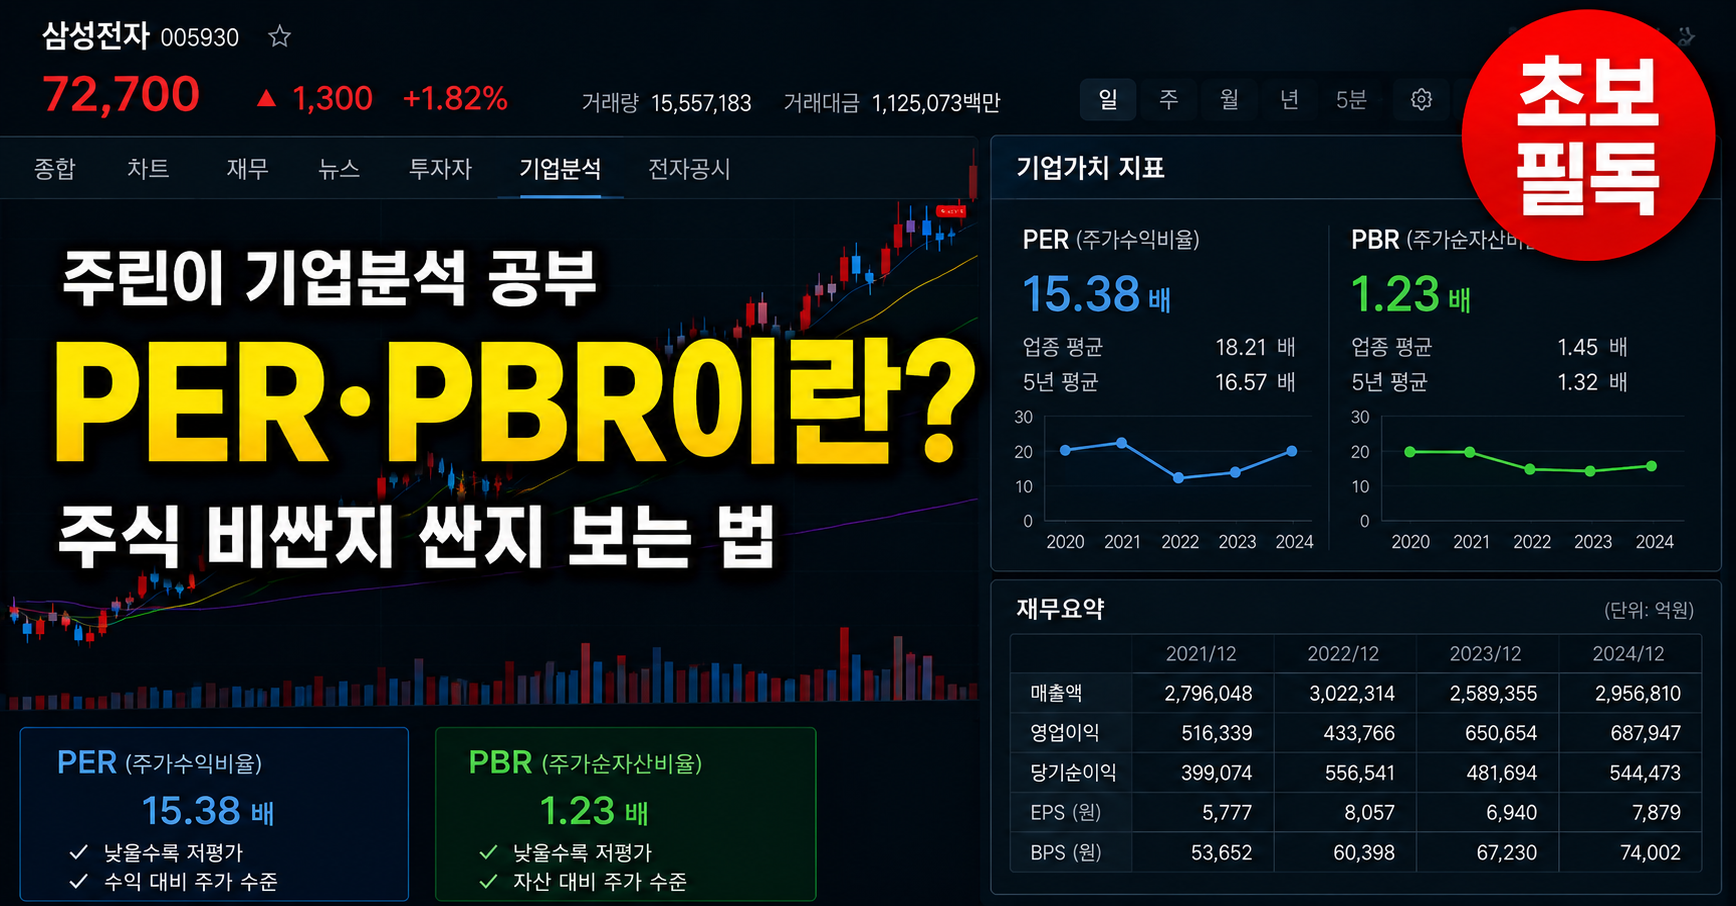
Task: Open the 재무 tab
Action: (x=247, y=168)
